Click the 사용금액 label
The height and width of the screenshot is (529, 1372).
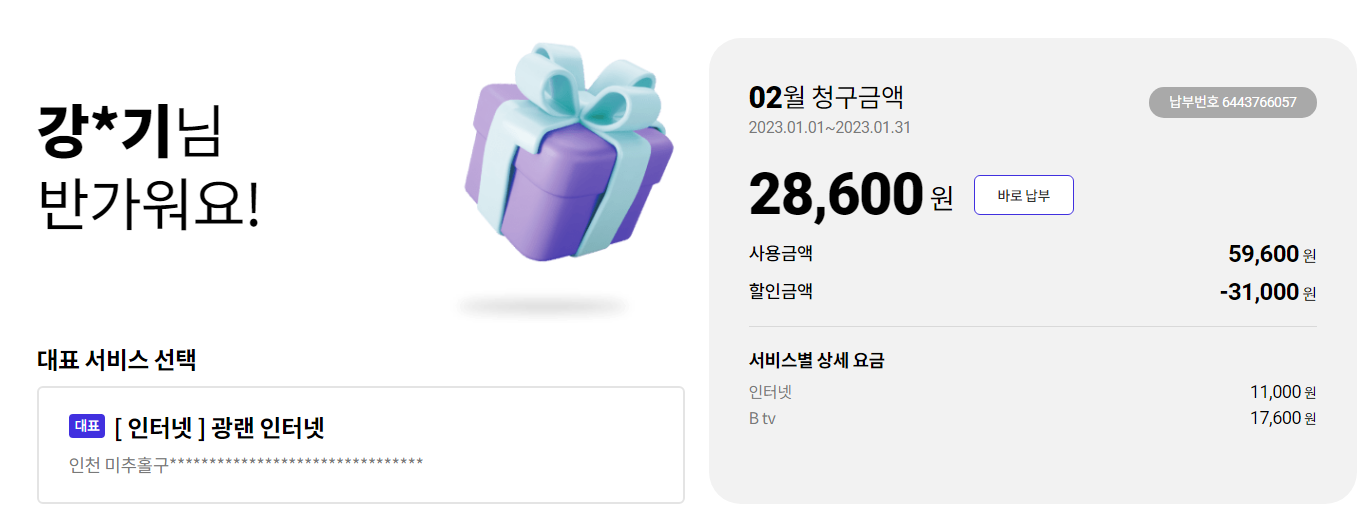[x=780, y=254]
